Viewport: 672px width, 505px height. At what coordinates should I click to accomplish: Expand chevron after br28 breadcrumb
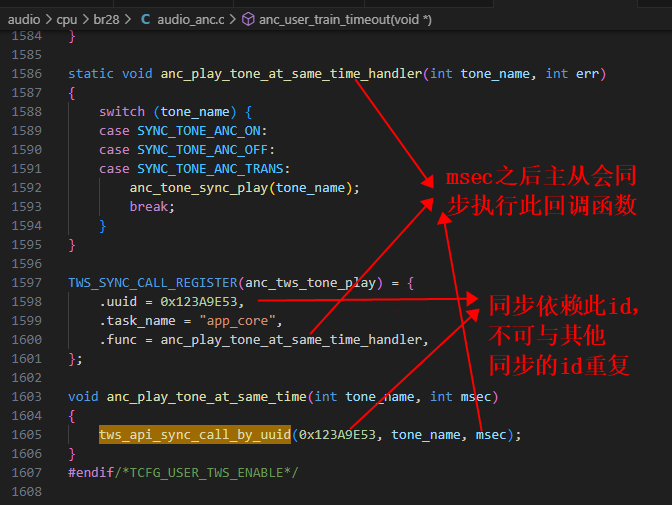(x=128, y=20)
